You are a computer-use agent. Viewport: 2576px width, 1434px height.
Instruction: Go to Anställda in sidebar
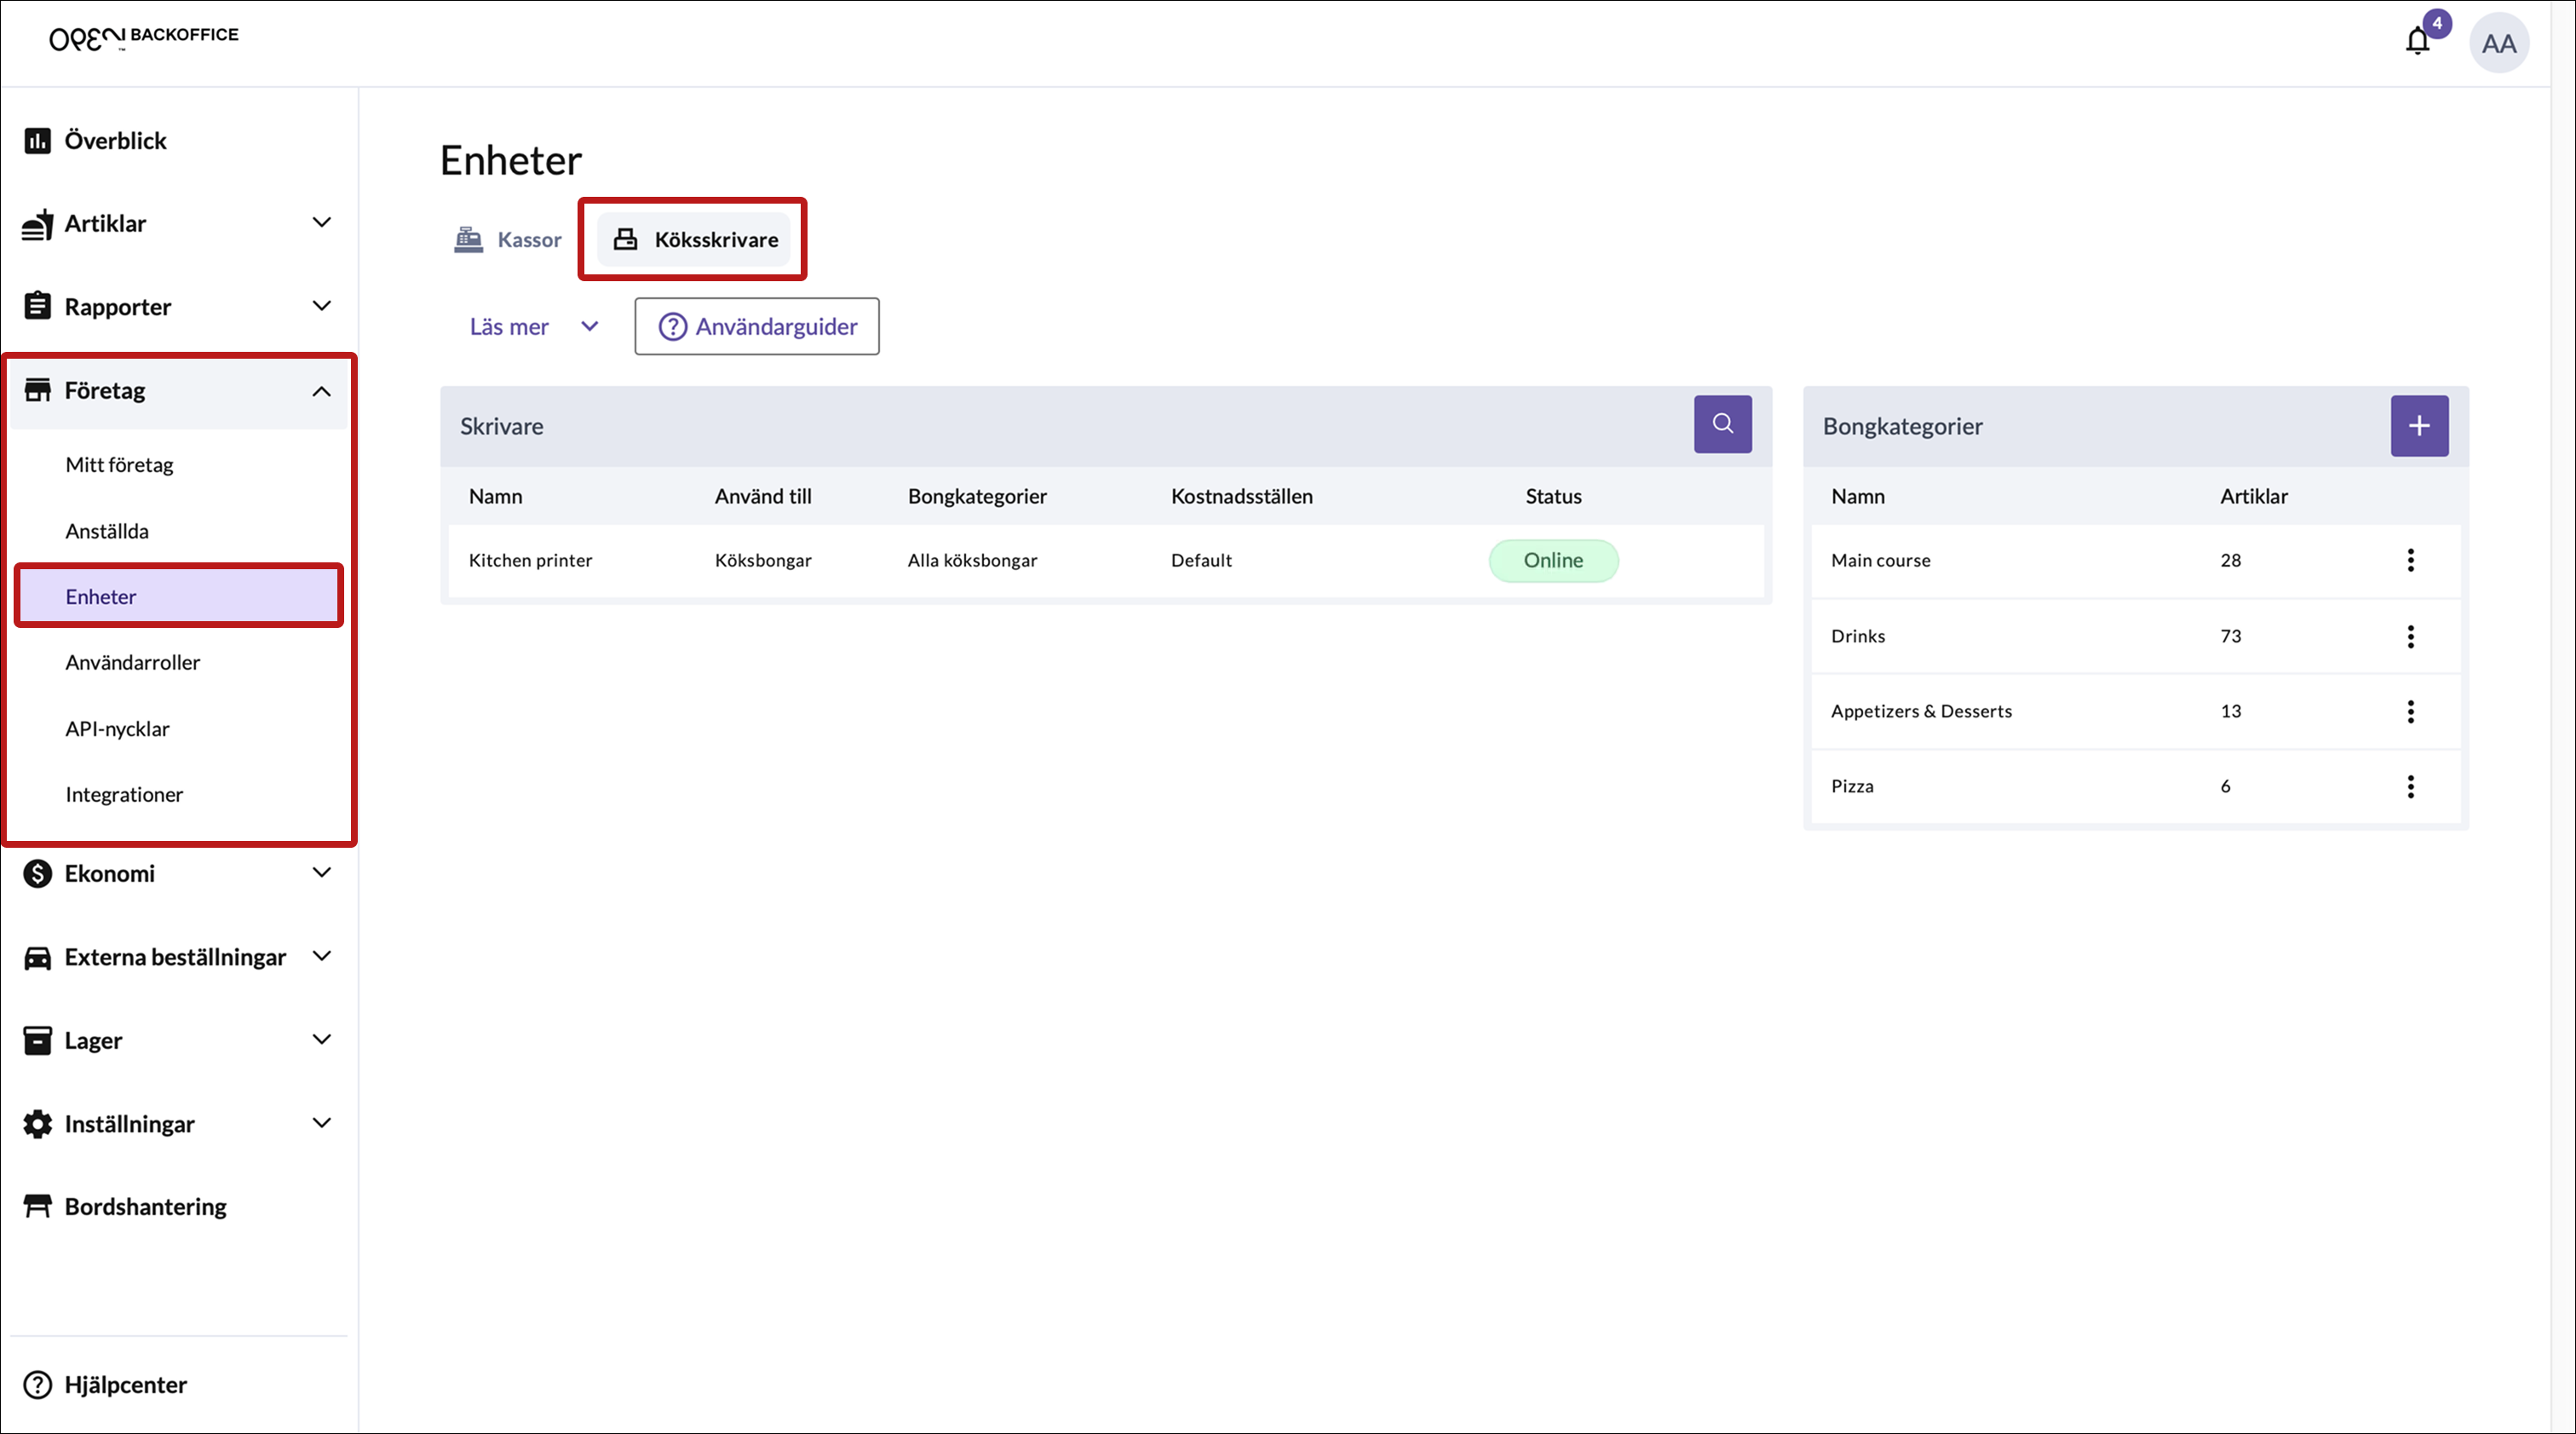pyautogui.click(x=107, y=531)
